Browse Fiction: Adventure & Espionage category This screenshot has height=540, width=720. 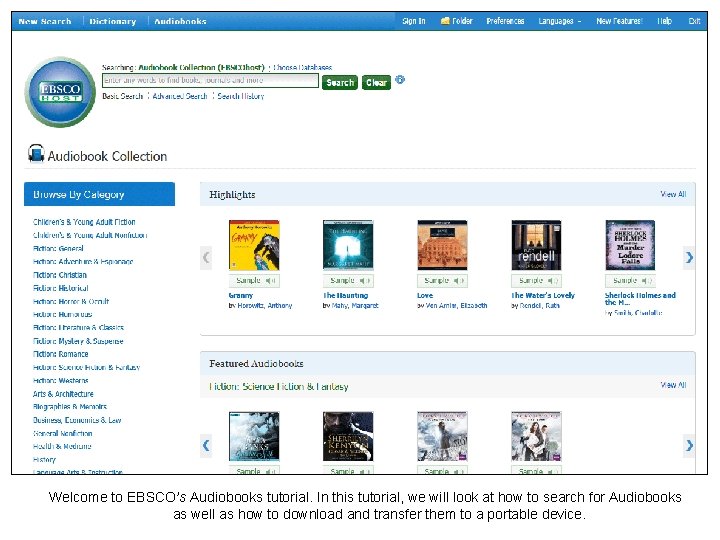(83, 262)
